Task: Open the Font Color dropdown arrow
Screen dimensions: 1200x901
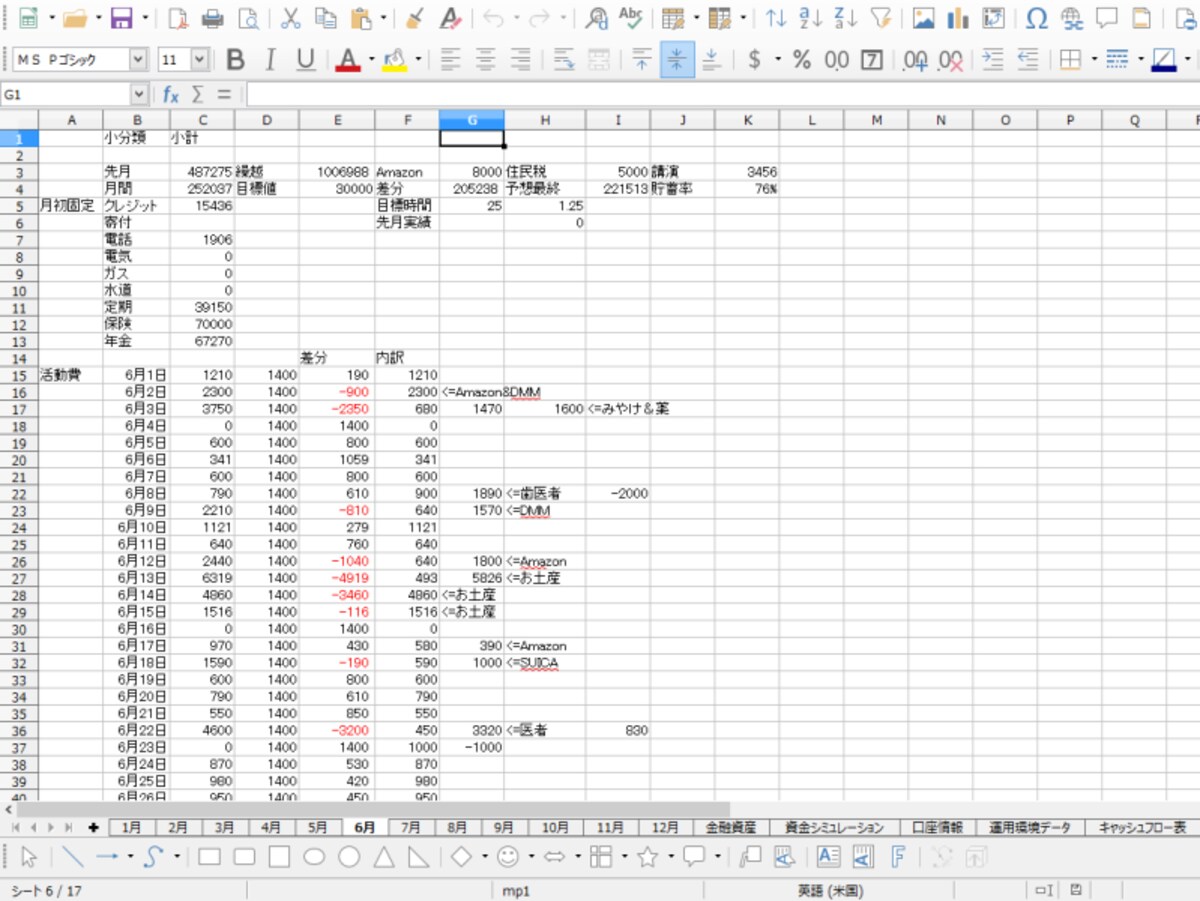Action: (371, 60)
